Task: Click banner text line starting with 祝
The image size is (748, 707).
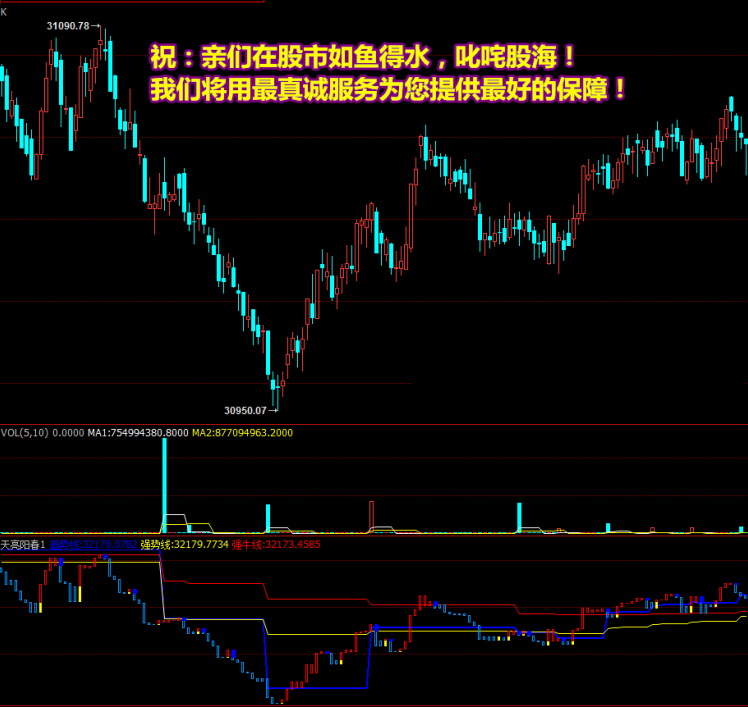Action: coord(362,56)
